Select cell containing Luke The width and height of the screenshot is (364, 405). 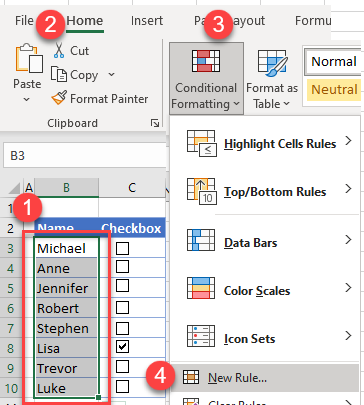66,388
